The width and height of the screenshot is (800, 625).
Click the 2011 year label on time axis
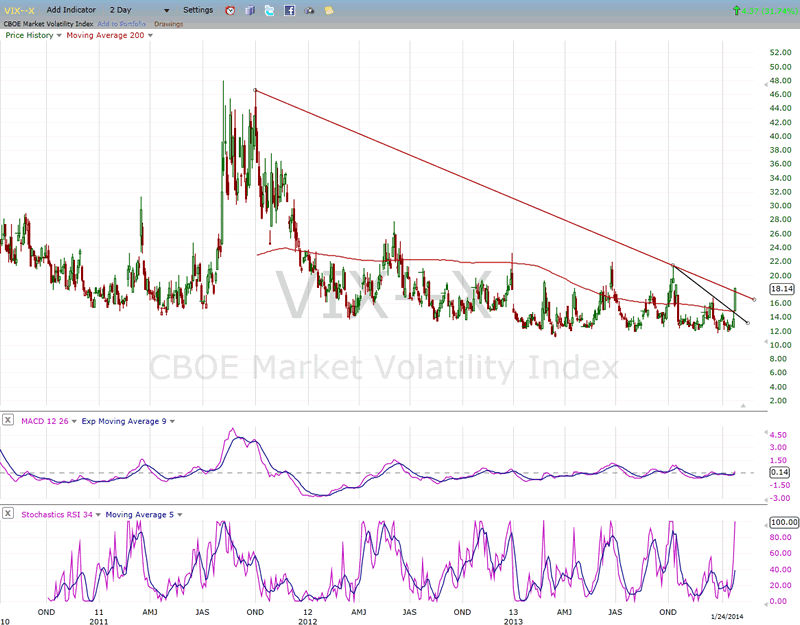click(98, 621)
